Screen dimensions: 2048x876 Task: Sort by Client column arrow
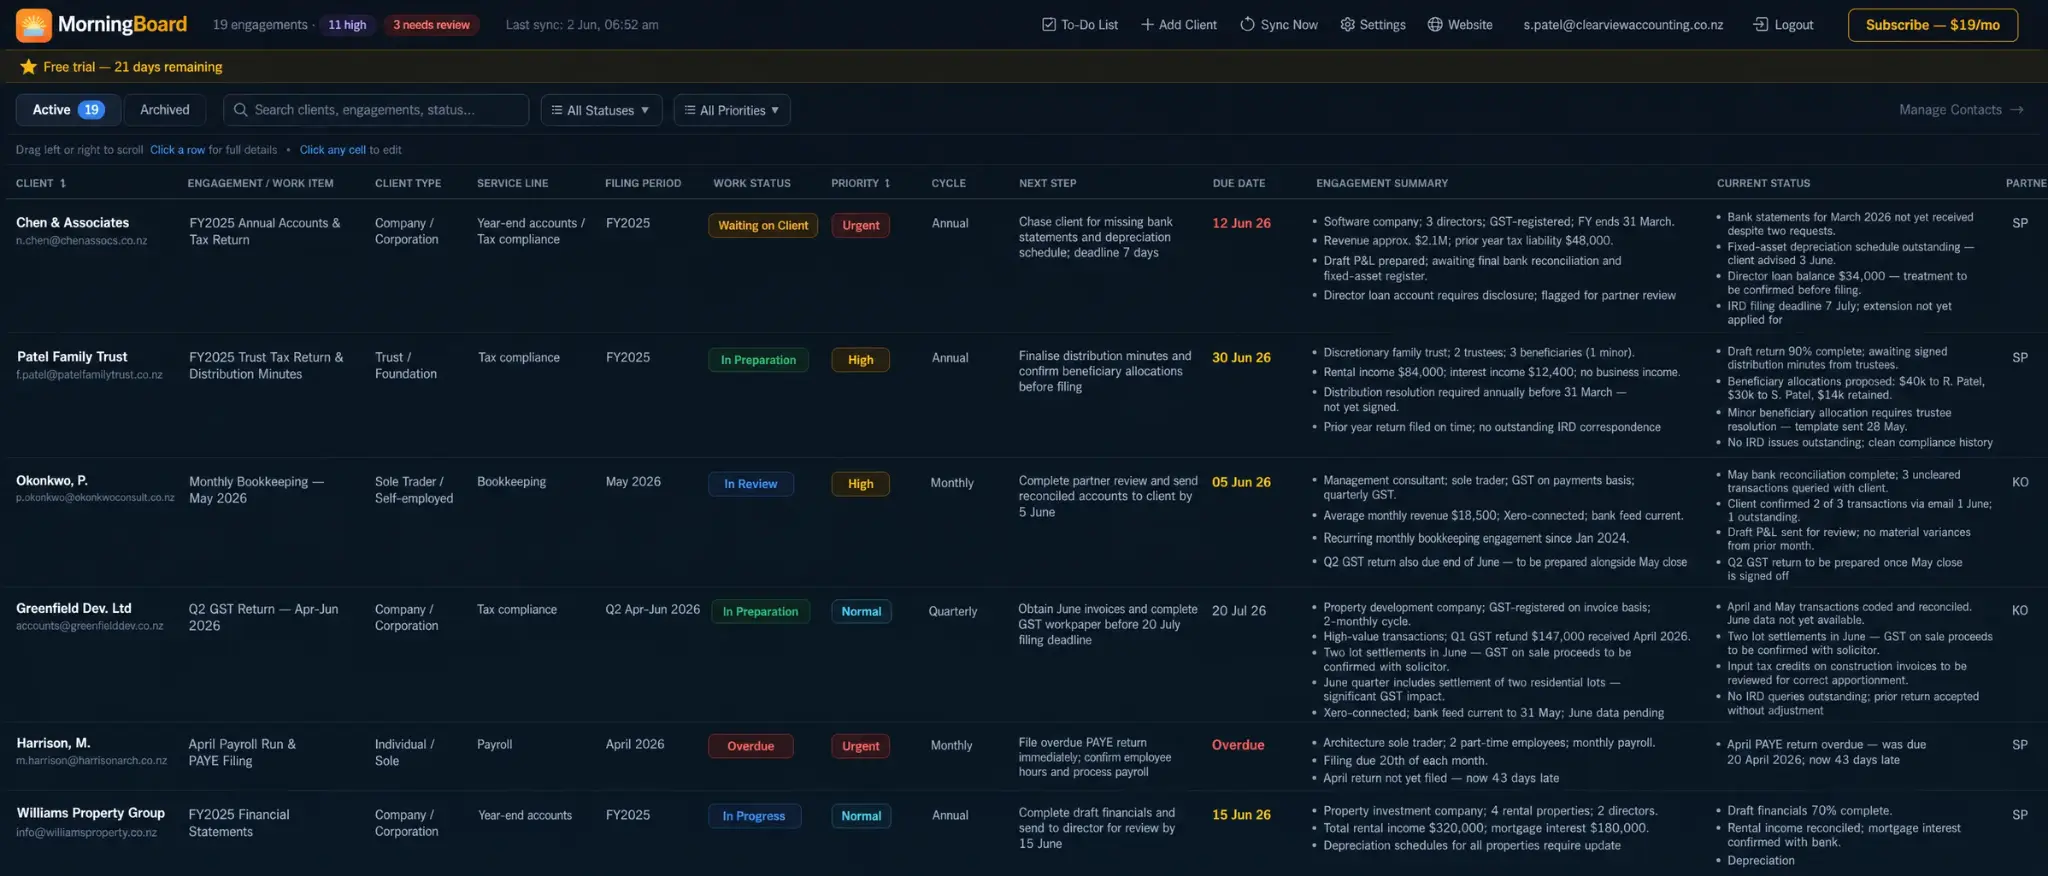(63, 184)
